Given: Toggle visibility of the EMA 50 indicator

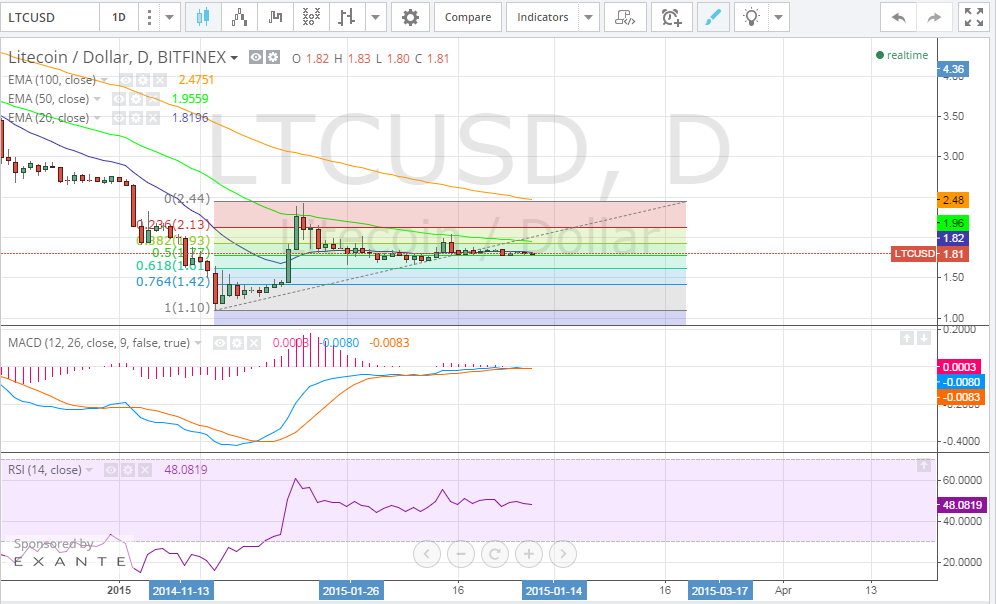Looking at the screenshot, I should click(x=118, y=98).
